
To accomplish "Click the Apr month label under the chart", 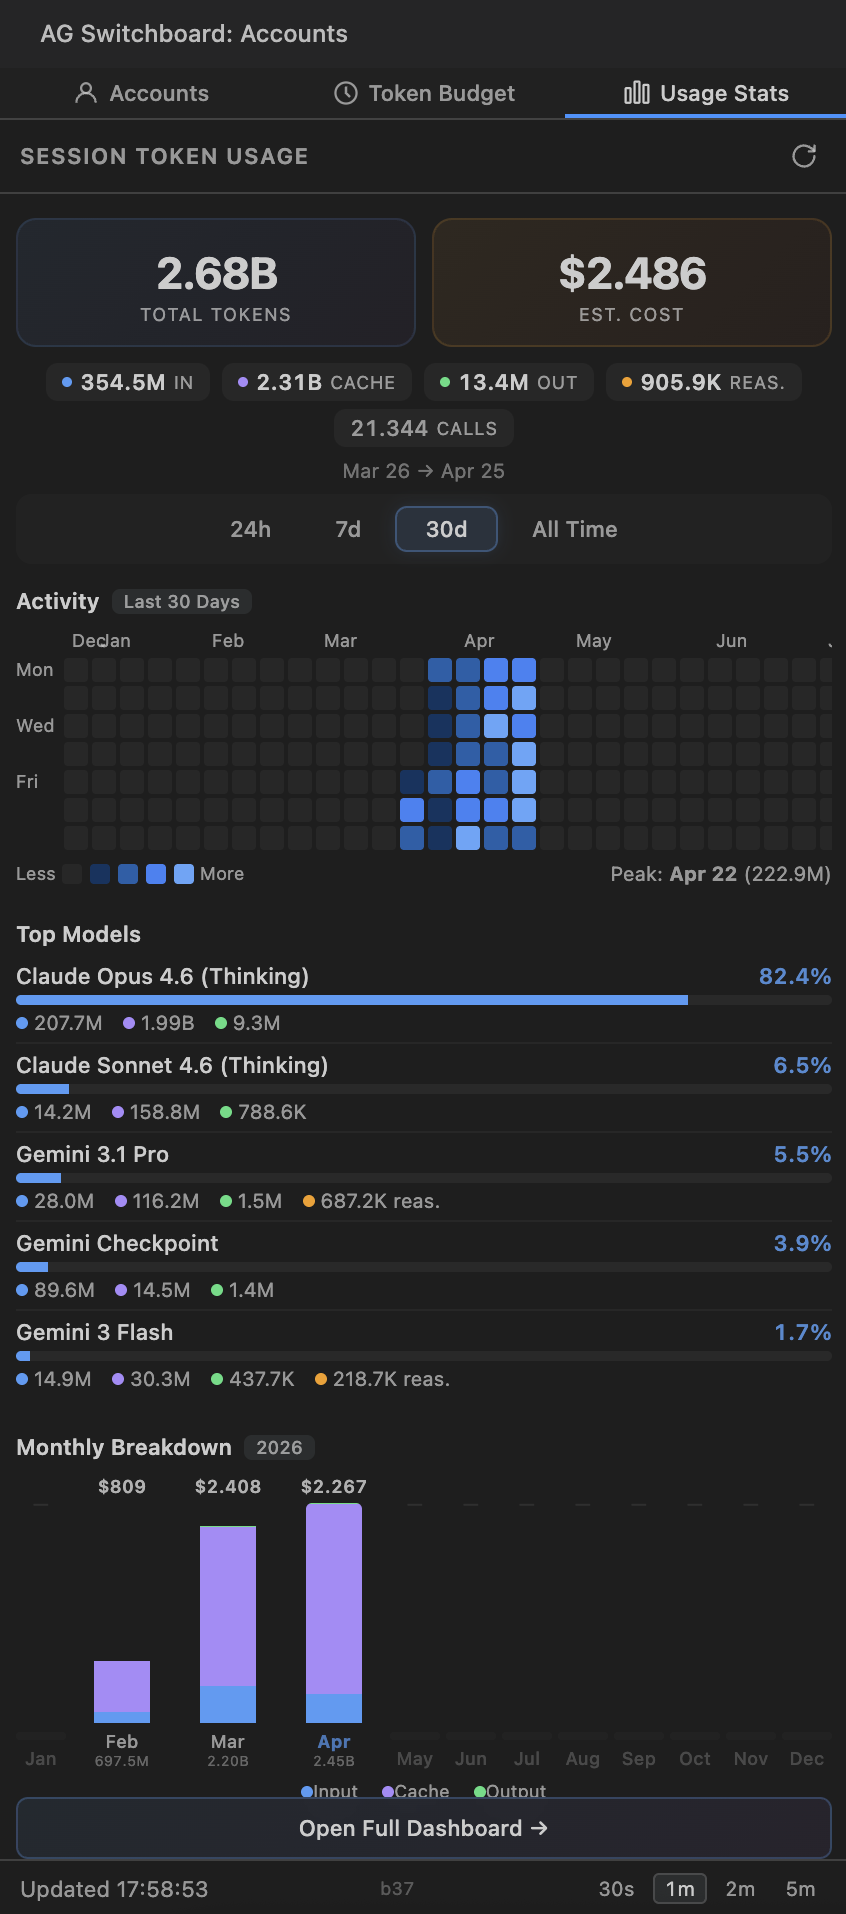I will point(334,1741).
